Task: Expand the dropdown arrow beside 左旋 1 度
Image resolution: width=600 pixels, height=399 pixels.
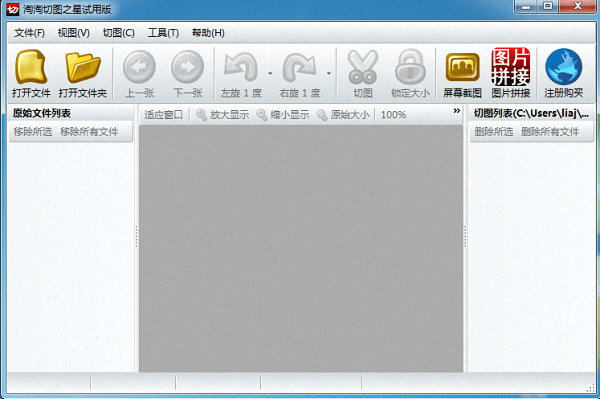Action: pos(270,73)
